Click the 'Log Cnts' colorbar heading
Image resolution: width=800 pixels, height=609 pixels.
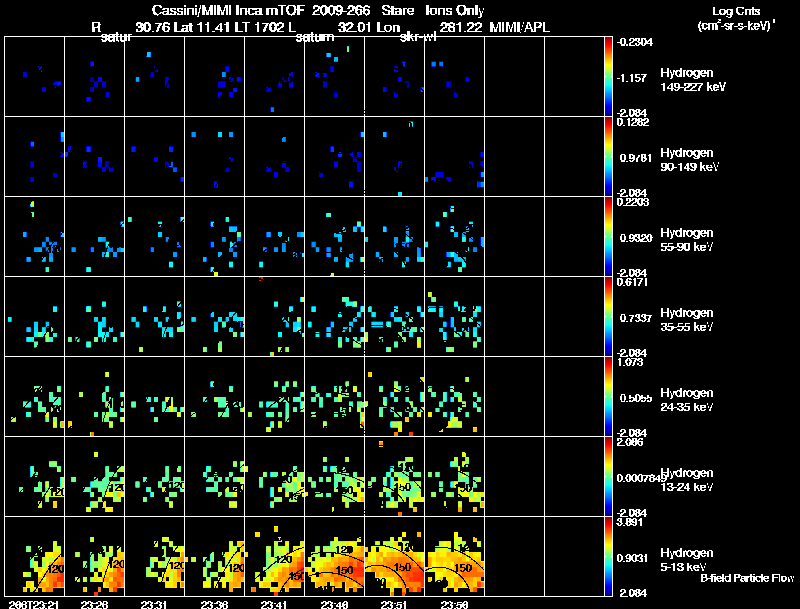click(736, 11)
